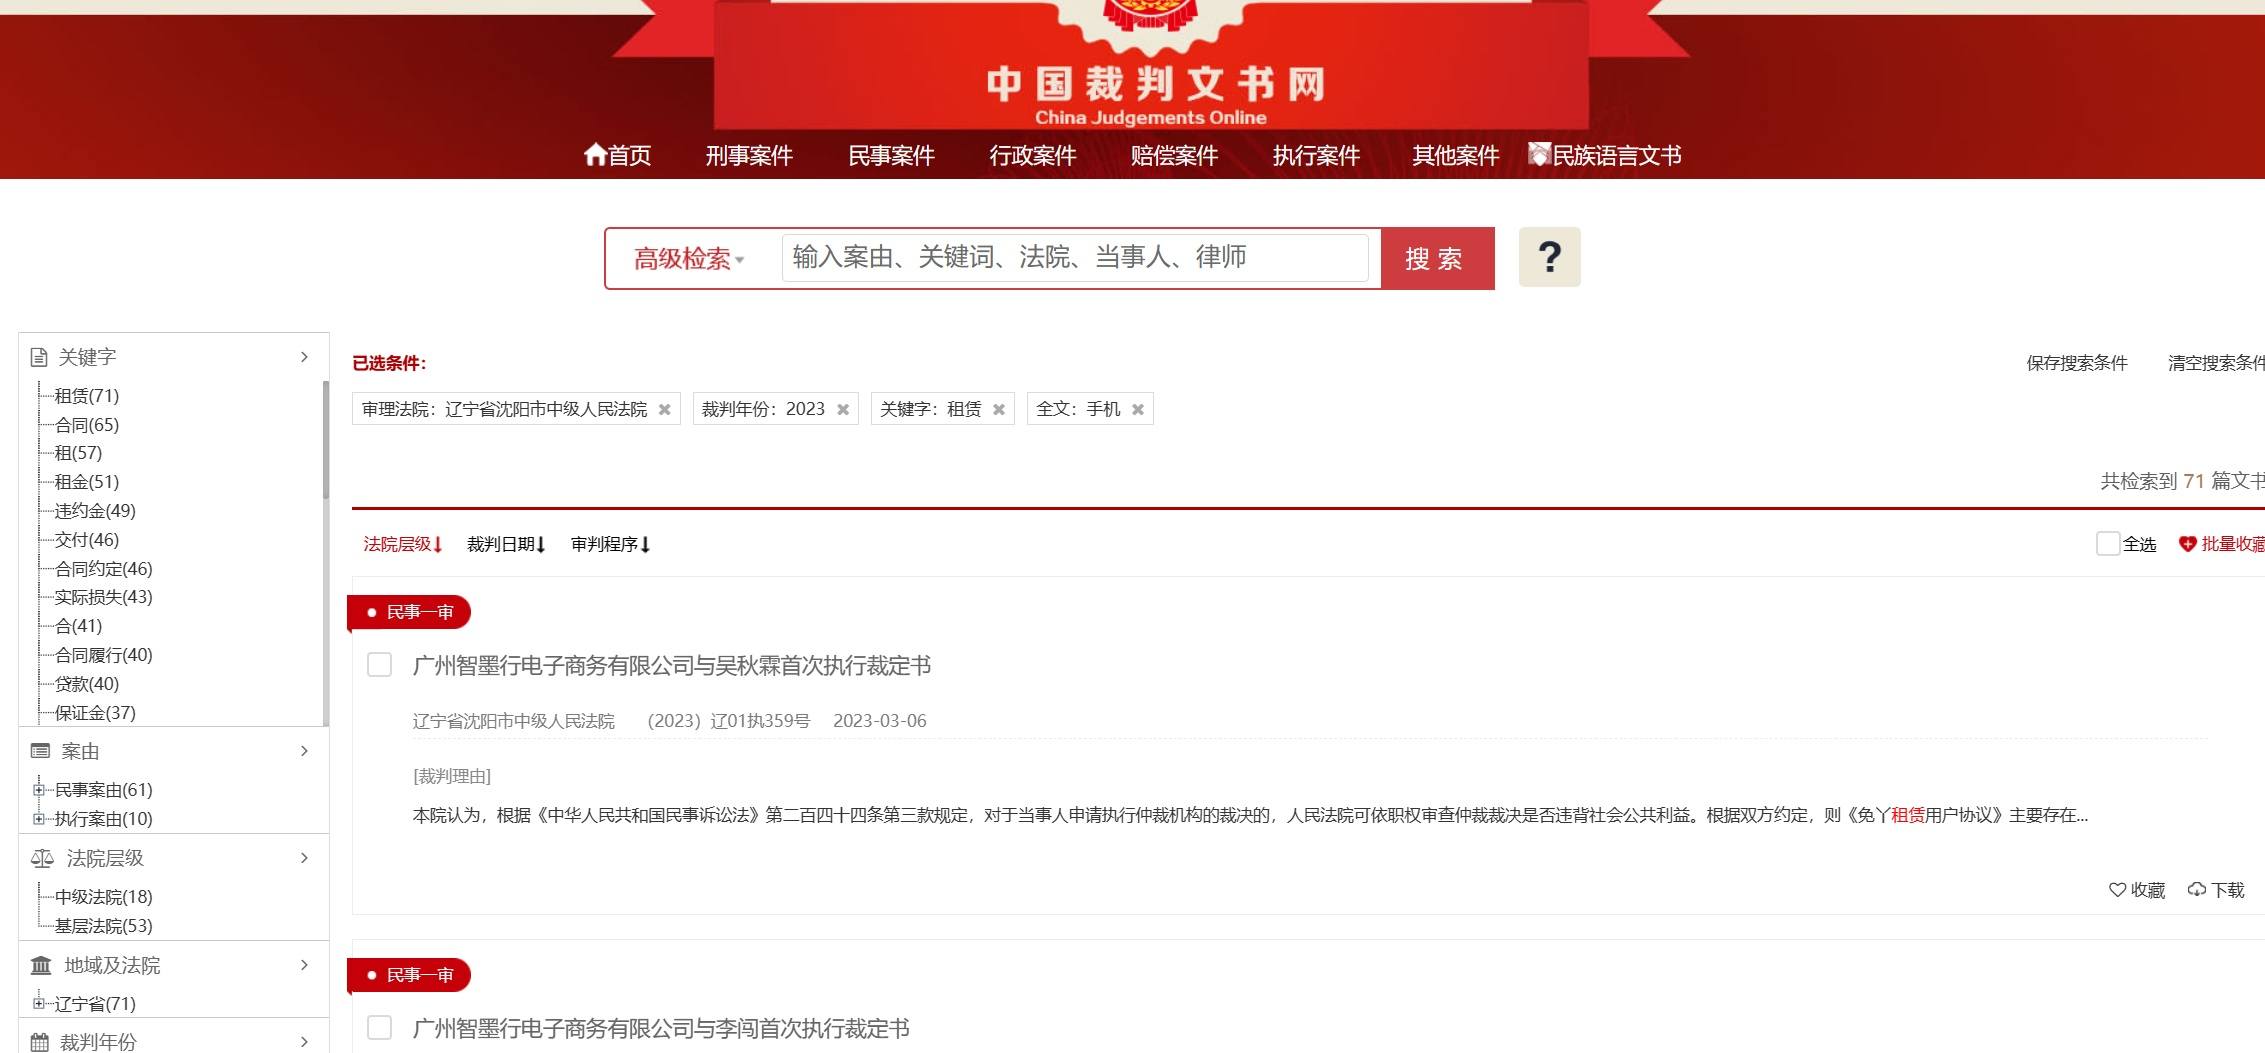Open 执行案件 category
This screenshot has height=1053, width=2265.
1316,155
